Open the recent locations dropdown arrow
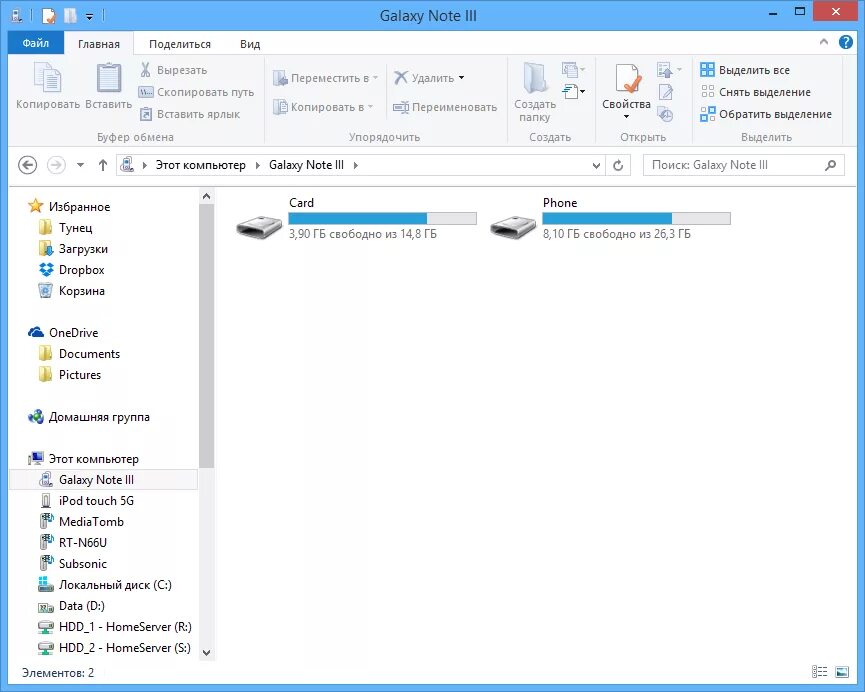 (81, 165)
